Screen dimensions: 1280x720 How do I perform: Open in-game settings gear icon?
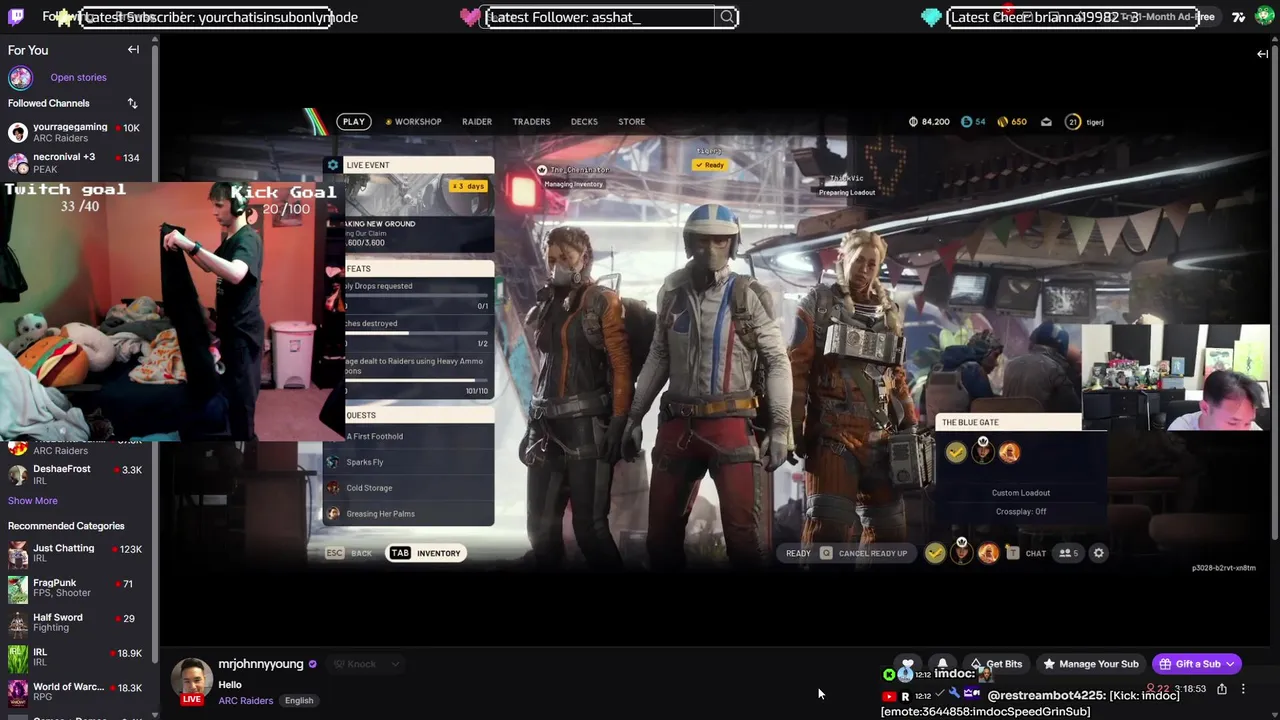point(1098,553)
